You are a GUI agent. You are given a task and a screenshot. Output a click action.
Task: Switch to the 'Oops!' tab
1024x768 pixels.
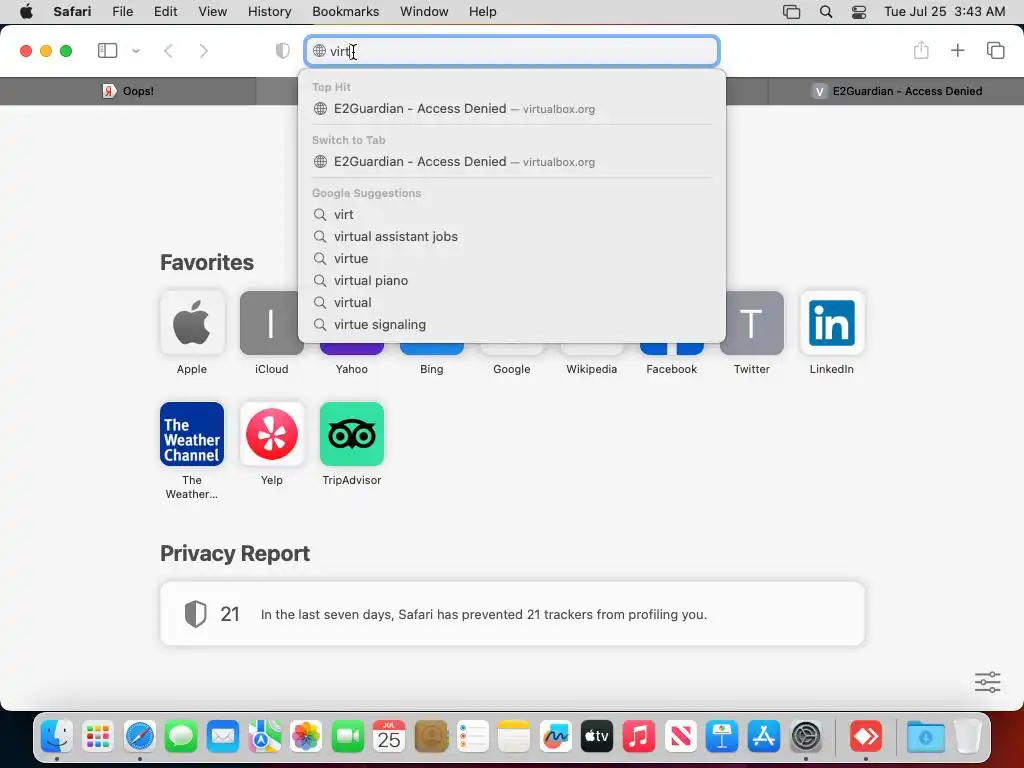[128, 91]
